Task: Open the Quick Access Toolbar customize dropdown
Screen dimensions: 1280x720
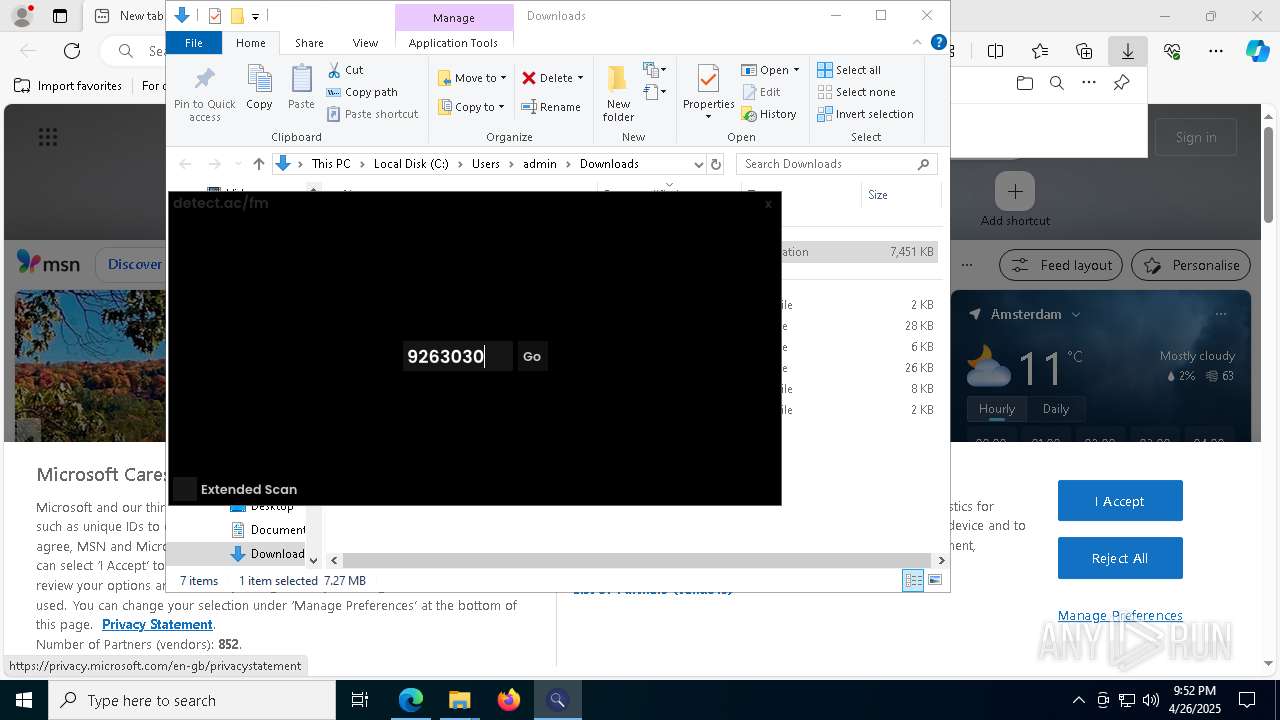Action: coord(255,16)
